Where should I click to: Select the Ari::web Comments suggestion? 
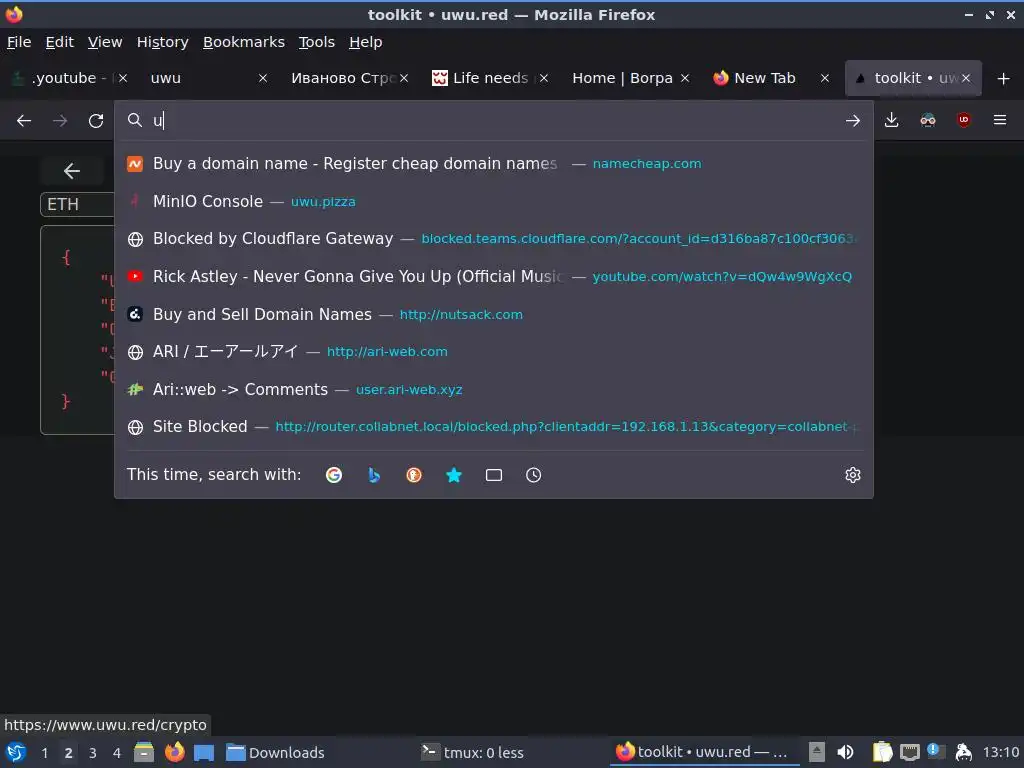pyautogui.click(x=494, y=390)
